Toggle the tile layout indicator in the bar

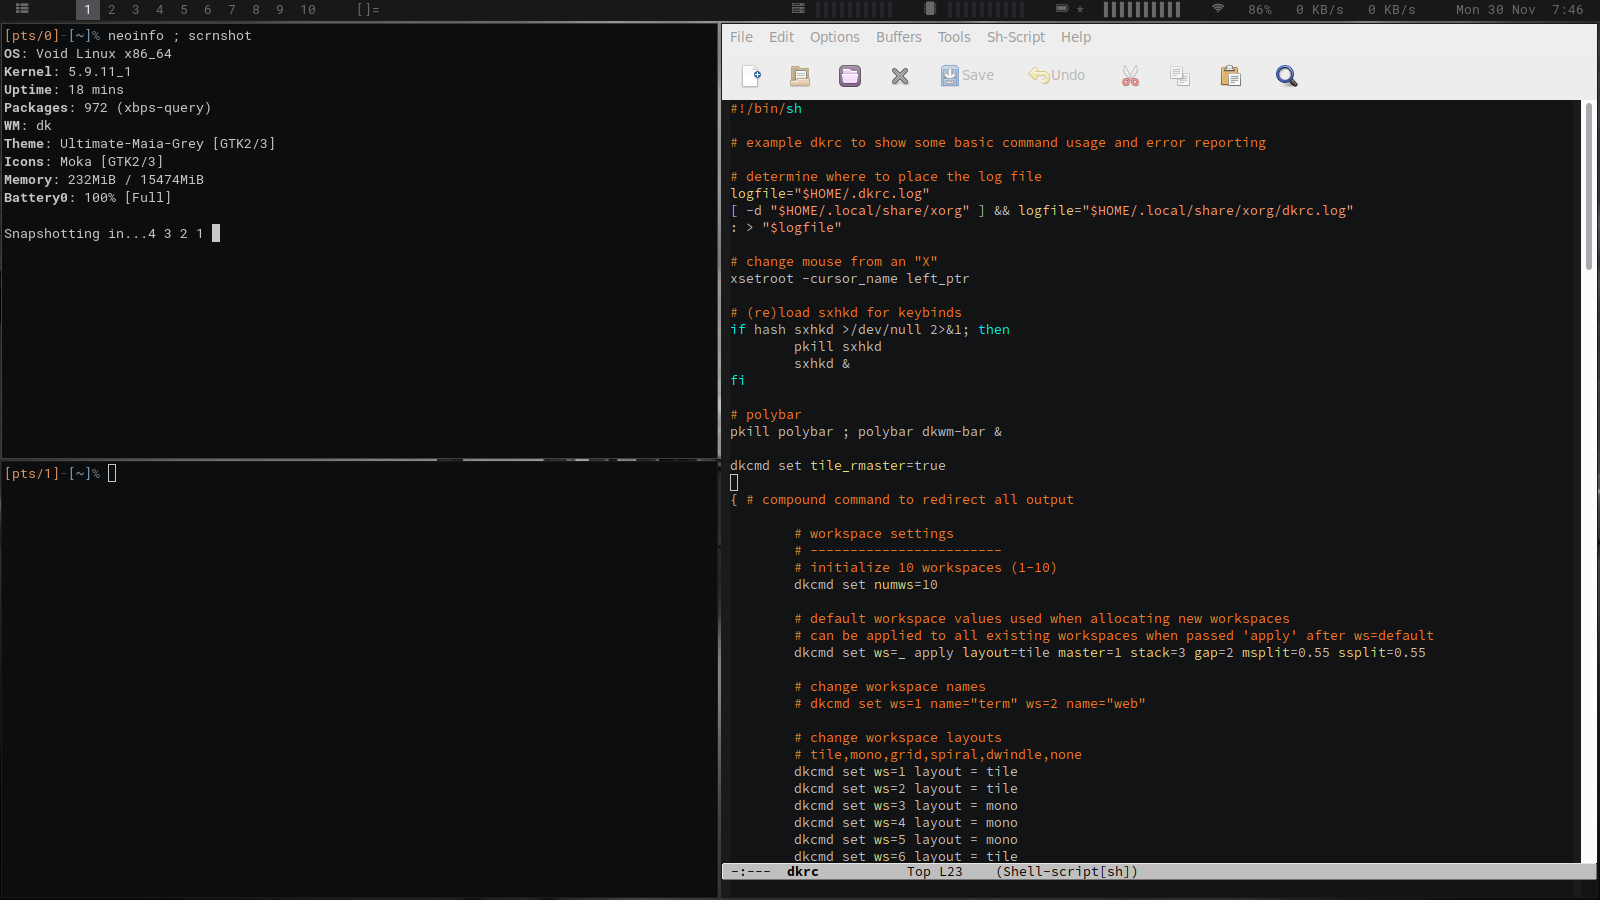click(x=368, y=10)
